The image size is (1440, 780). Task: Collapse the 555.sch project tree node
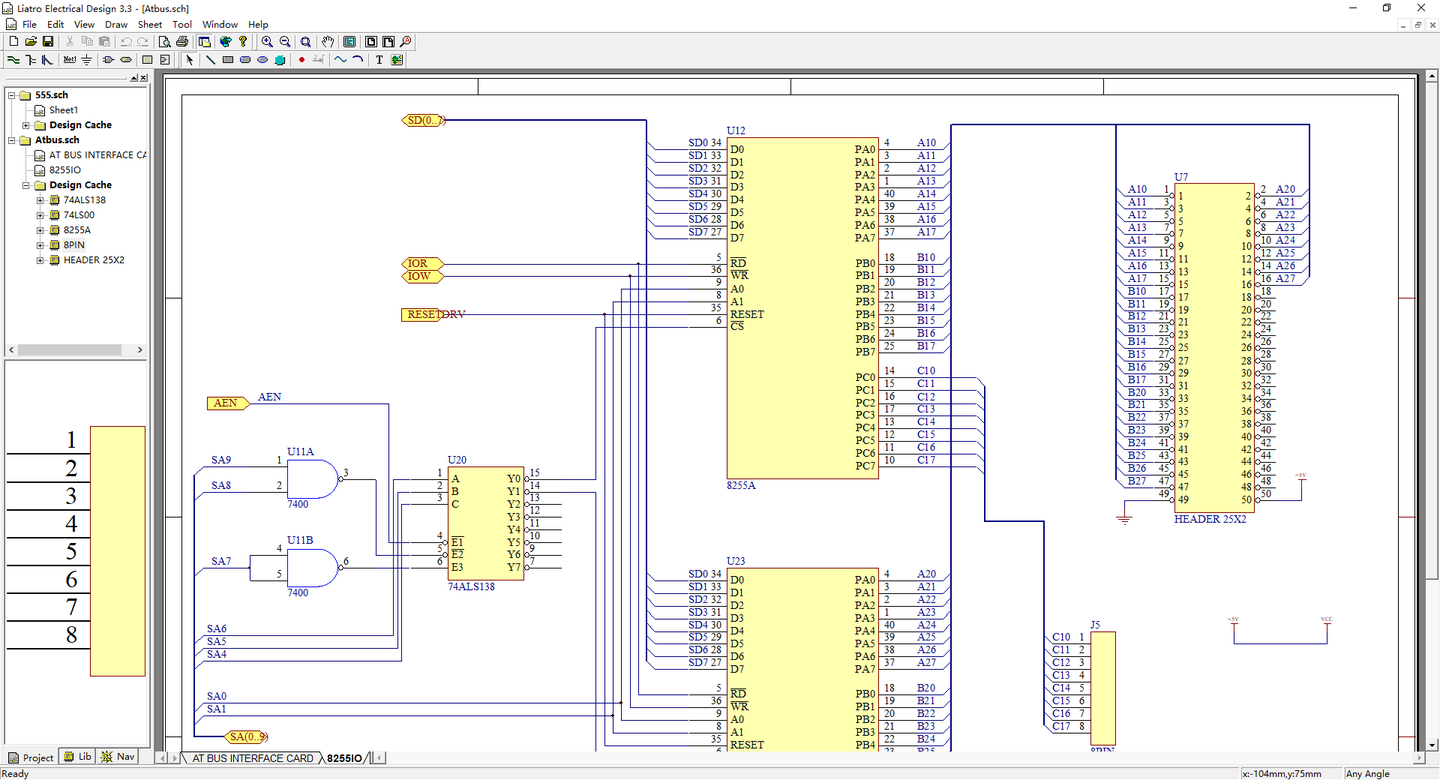coord(12,95)
